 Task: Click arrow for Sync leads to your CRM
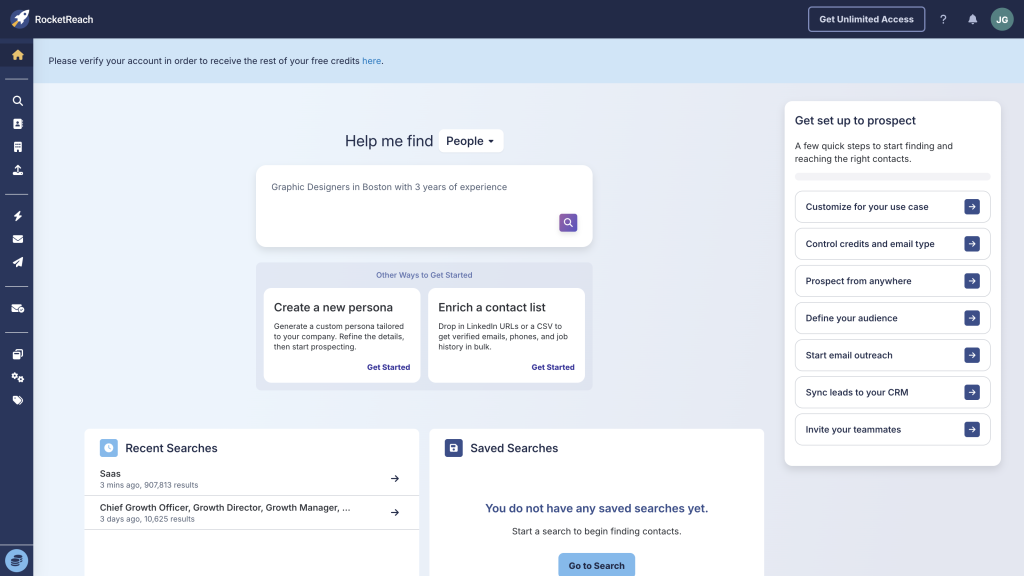(972, 392)
